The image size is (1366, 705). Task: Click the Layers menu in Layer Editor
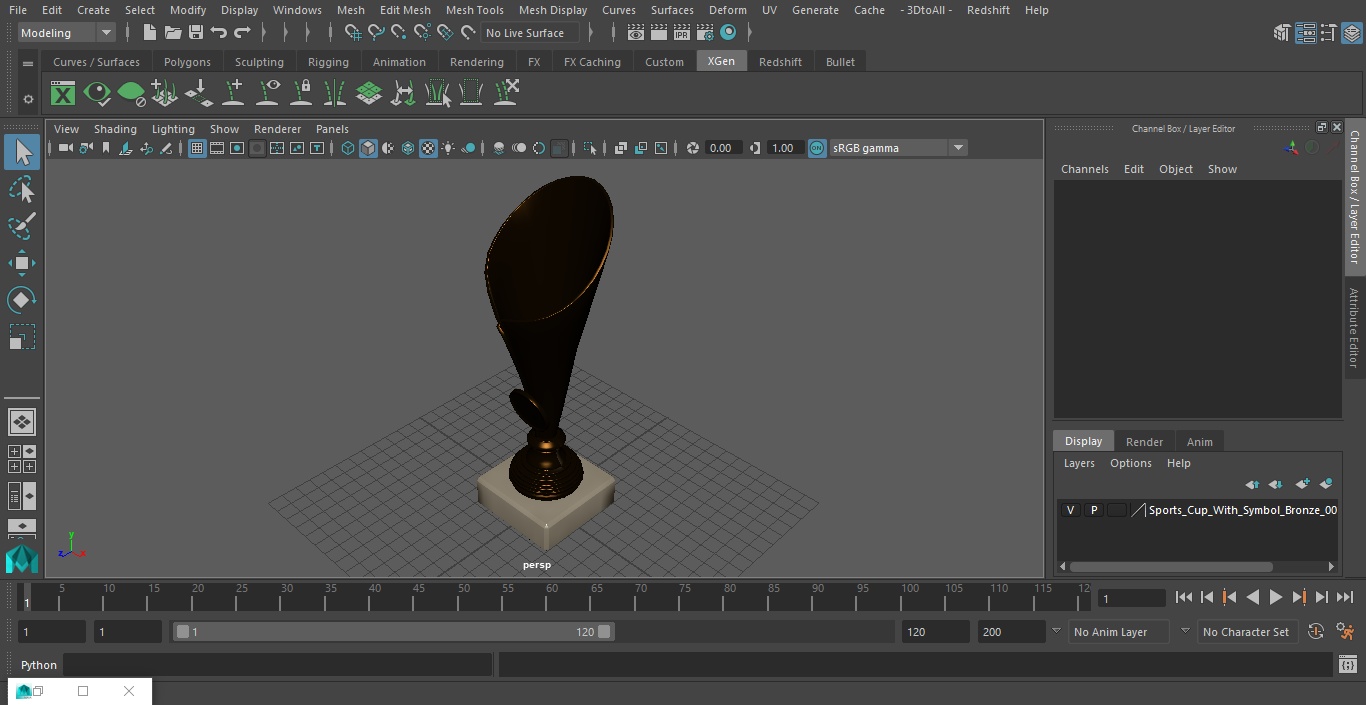pyautogui.click(x=1078, y=463)
